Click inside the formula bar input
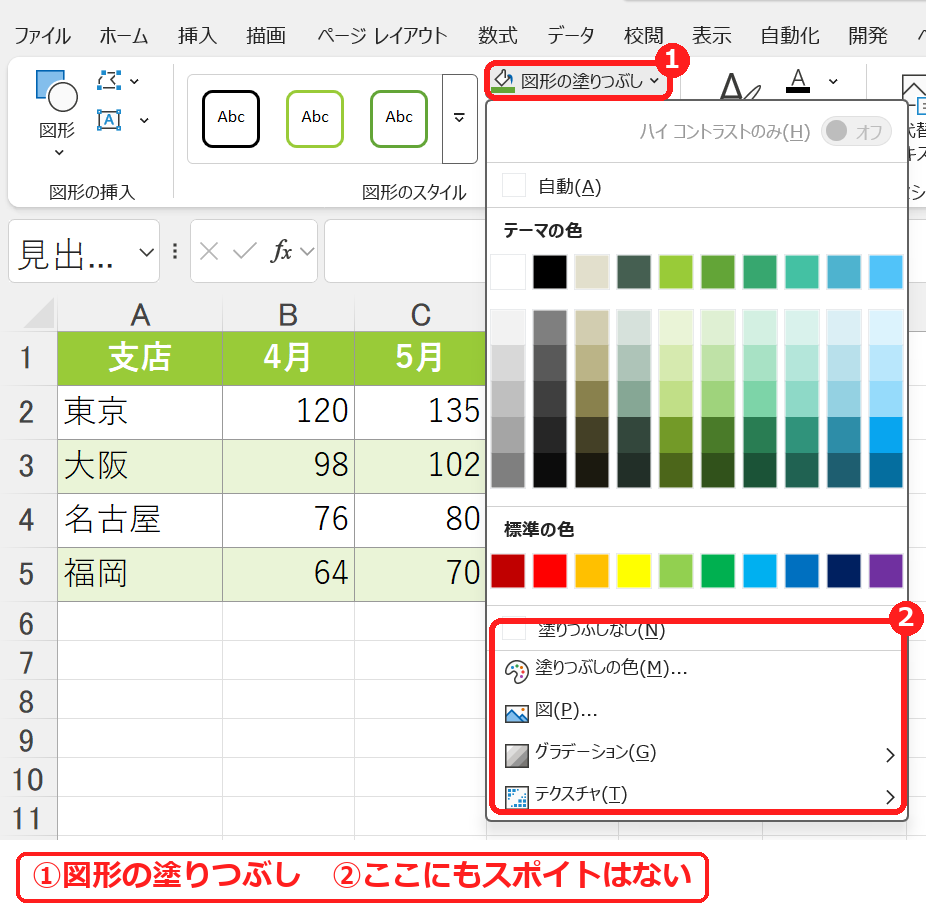 click(x=405, y=252)
